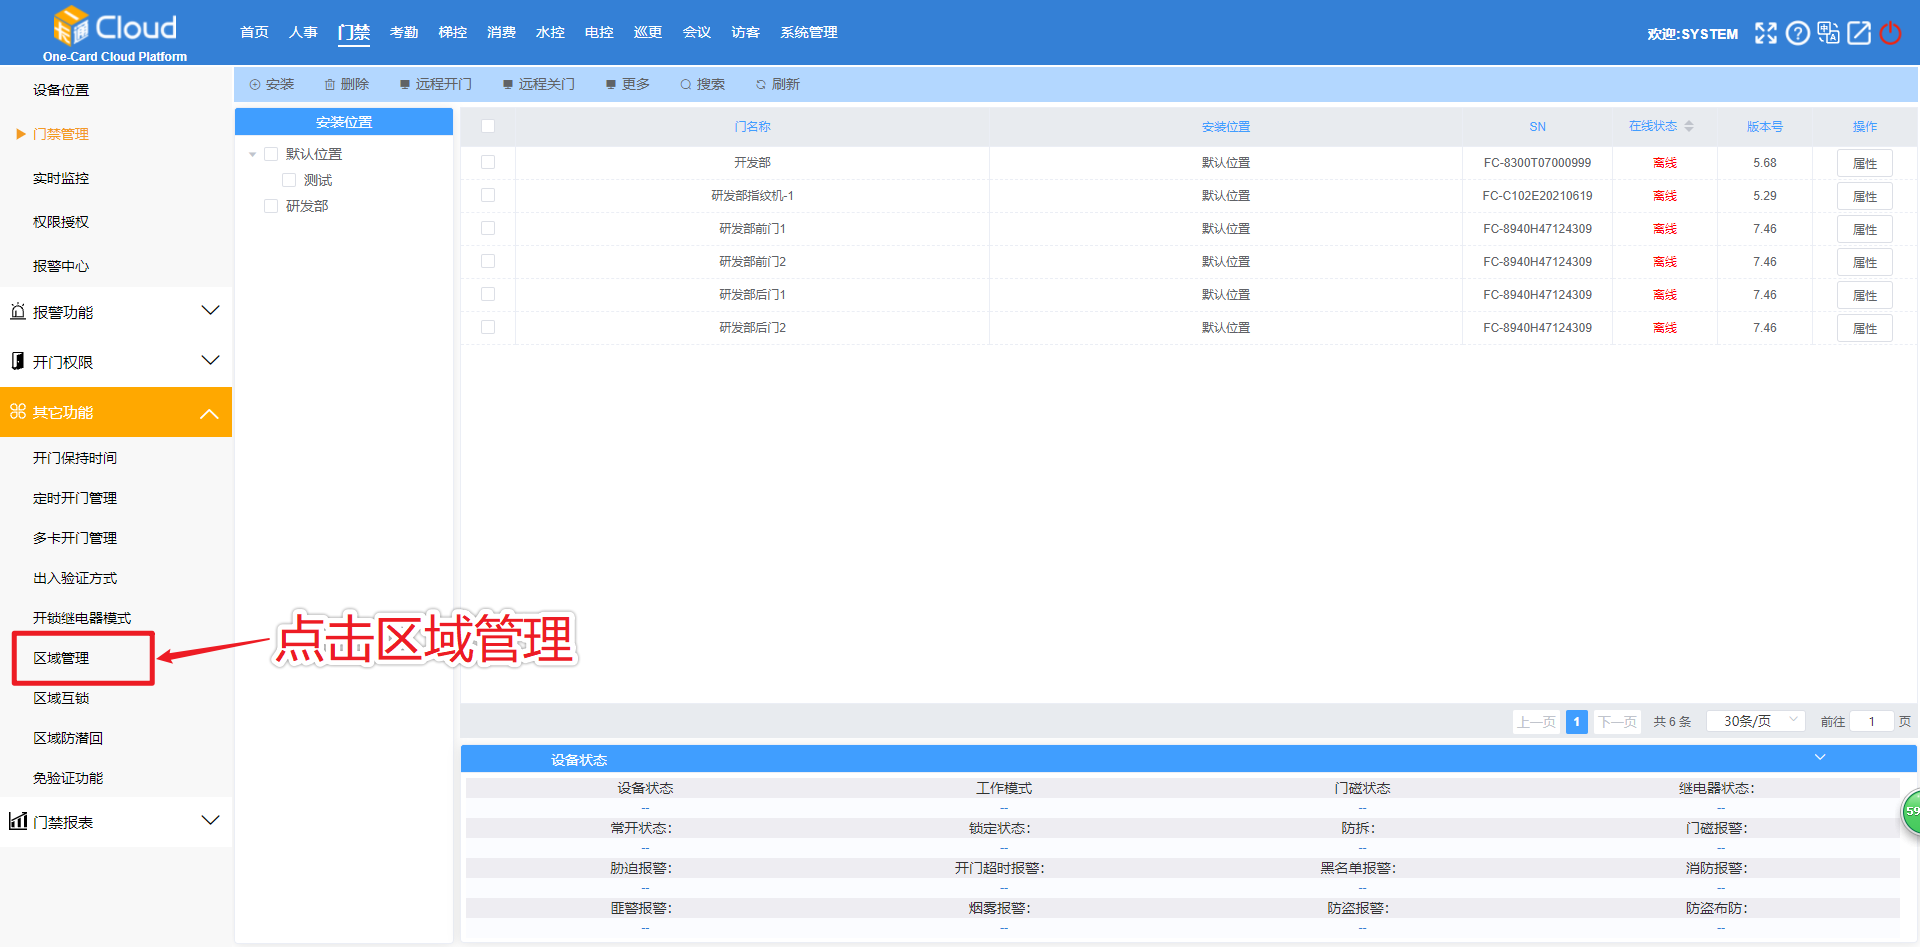1920x947 pixels.
Task: Collapse the 默认位置 tree node arrow
Action: point(253,154)
